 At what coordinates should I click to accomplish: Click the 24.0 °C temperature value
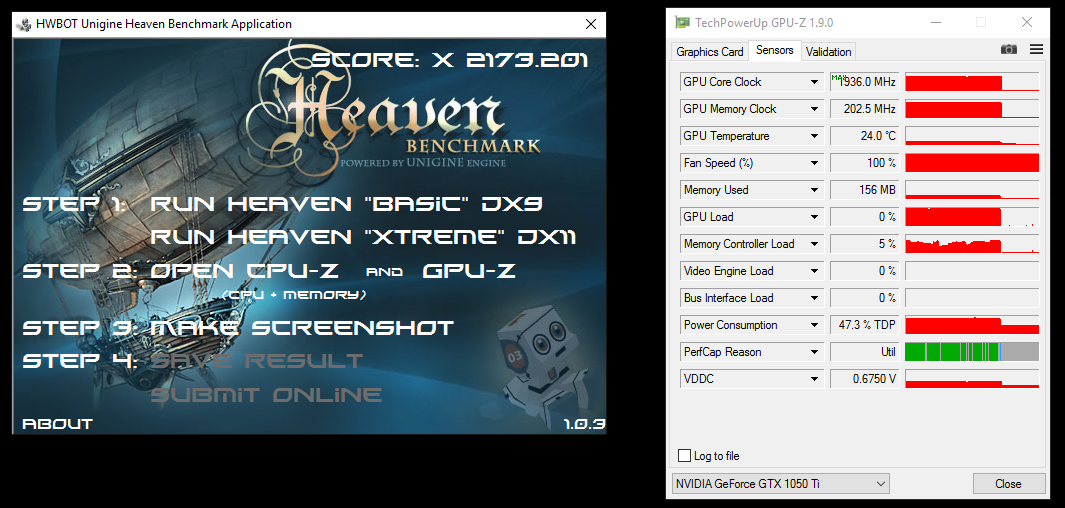click(865, 136)
